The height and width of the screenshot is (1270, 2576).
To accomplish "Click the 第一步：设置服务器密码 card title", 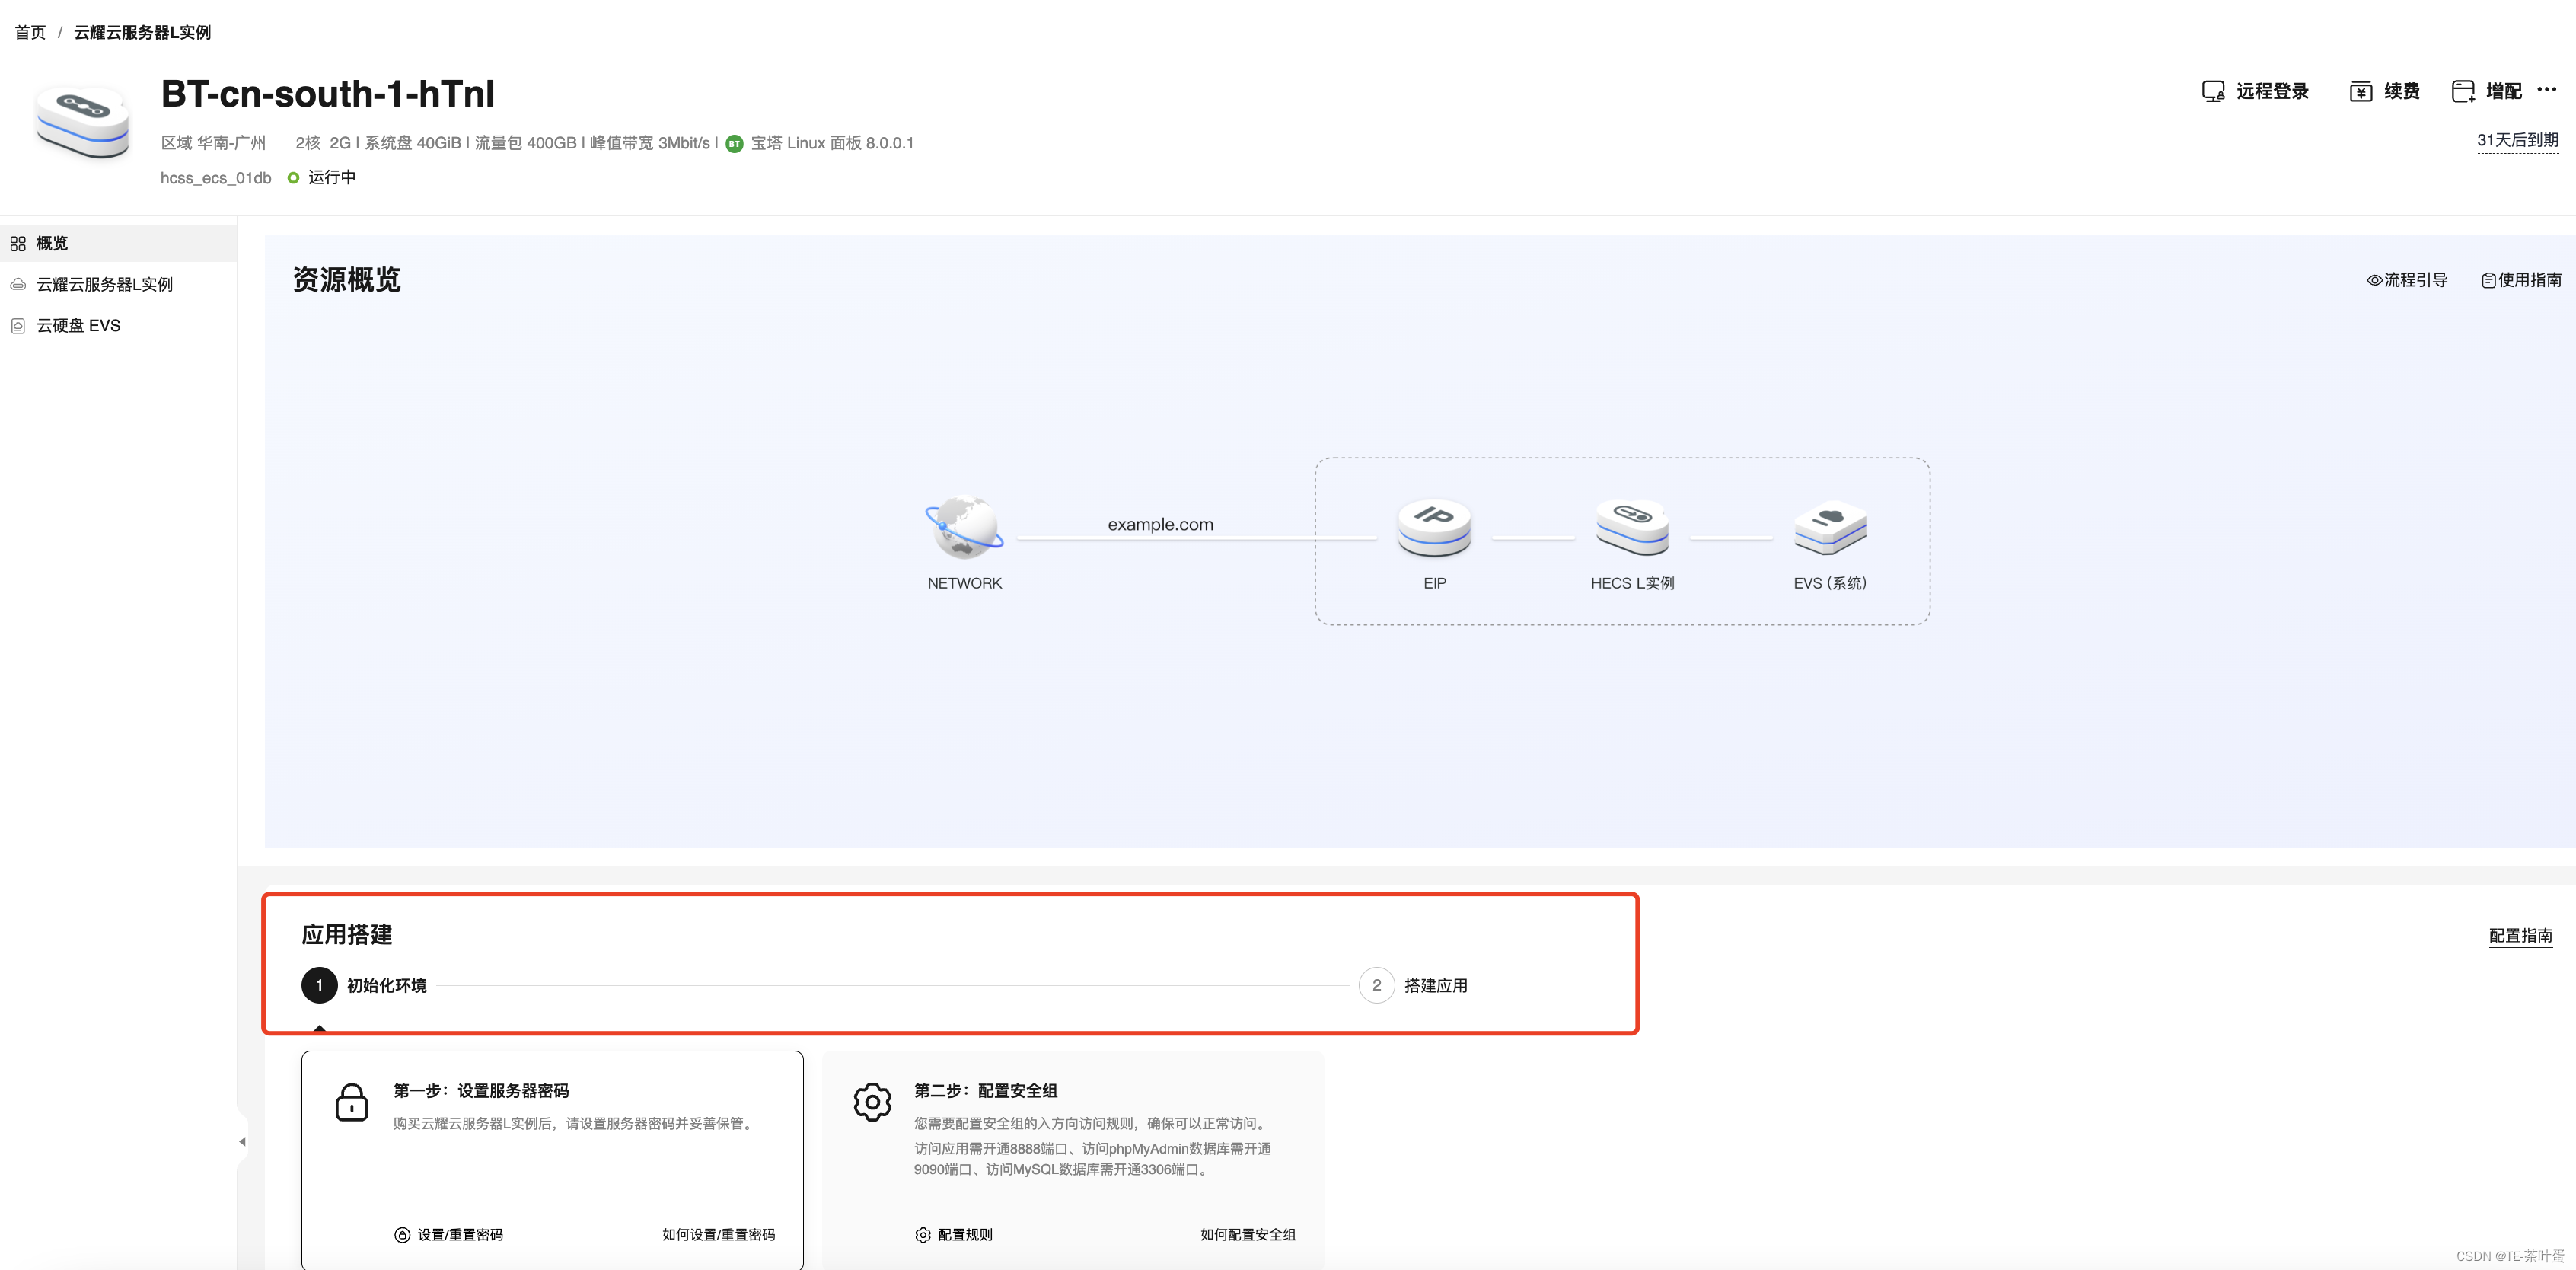I will point(481,1090).
